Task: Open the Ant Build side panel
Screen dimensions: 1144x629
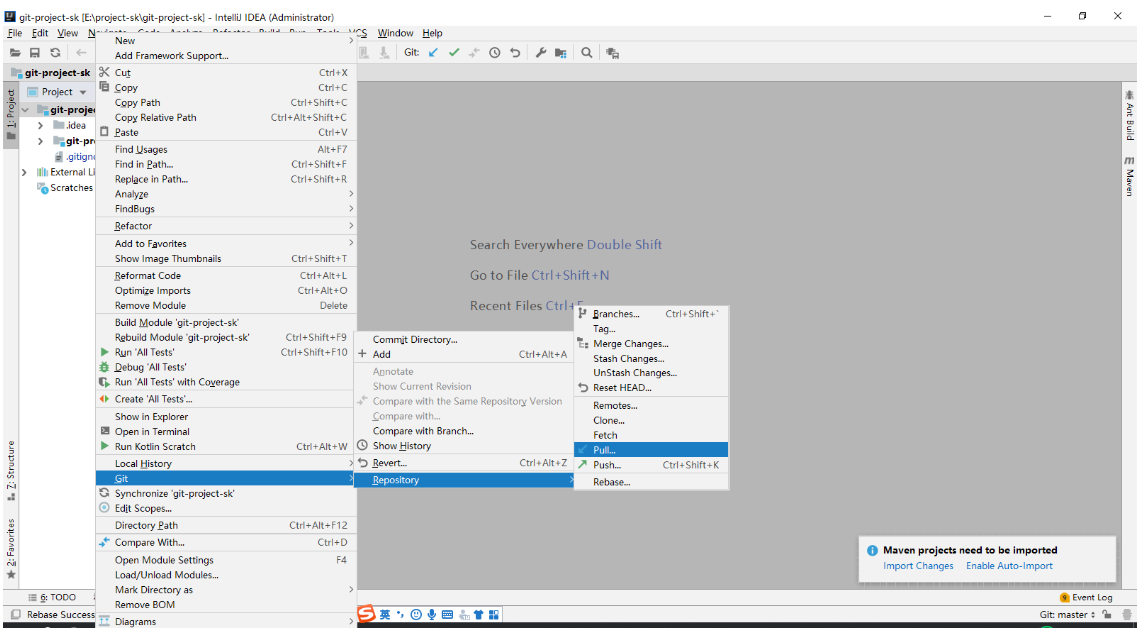Action: point(1129,115)
